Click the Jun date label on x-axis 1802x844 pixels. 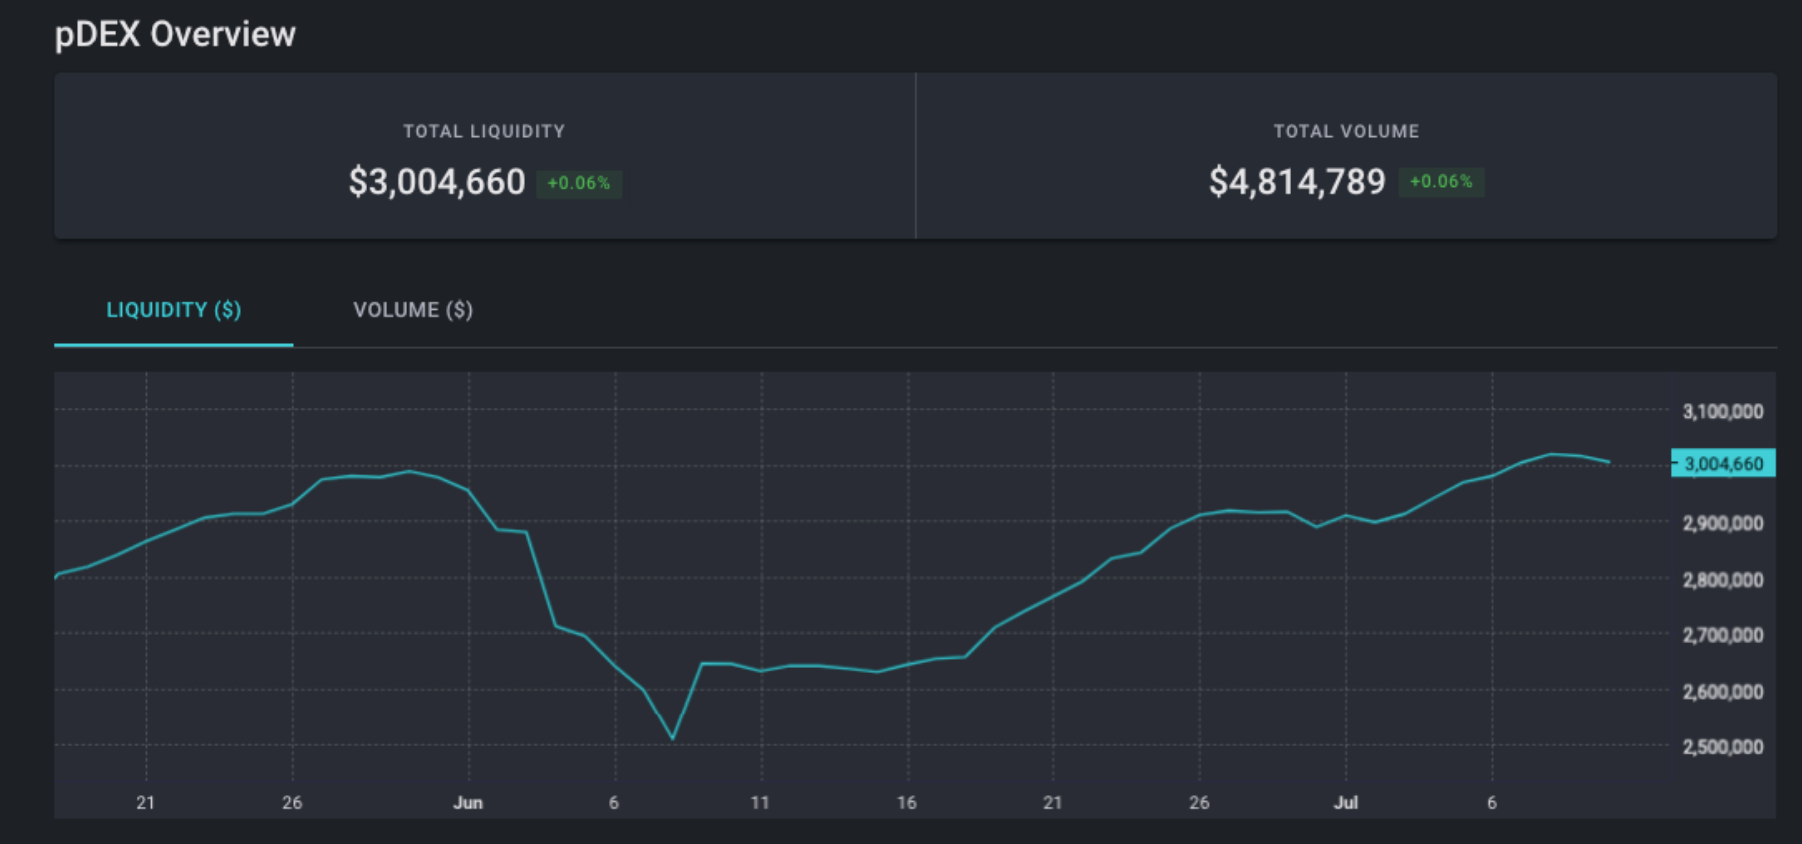pyautogui.click(x=468, y=803)
